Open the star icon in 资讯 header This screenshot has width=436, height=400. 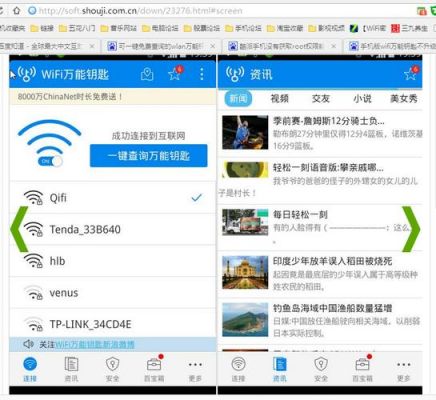pyautogui.click(x=411, y=73)
